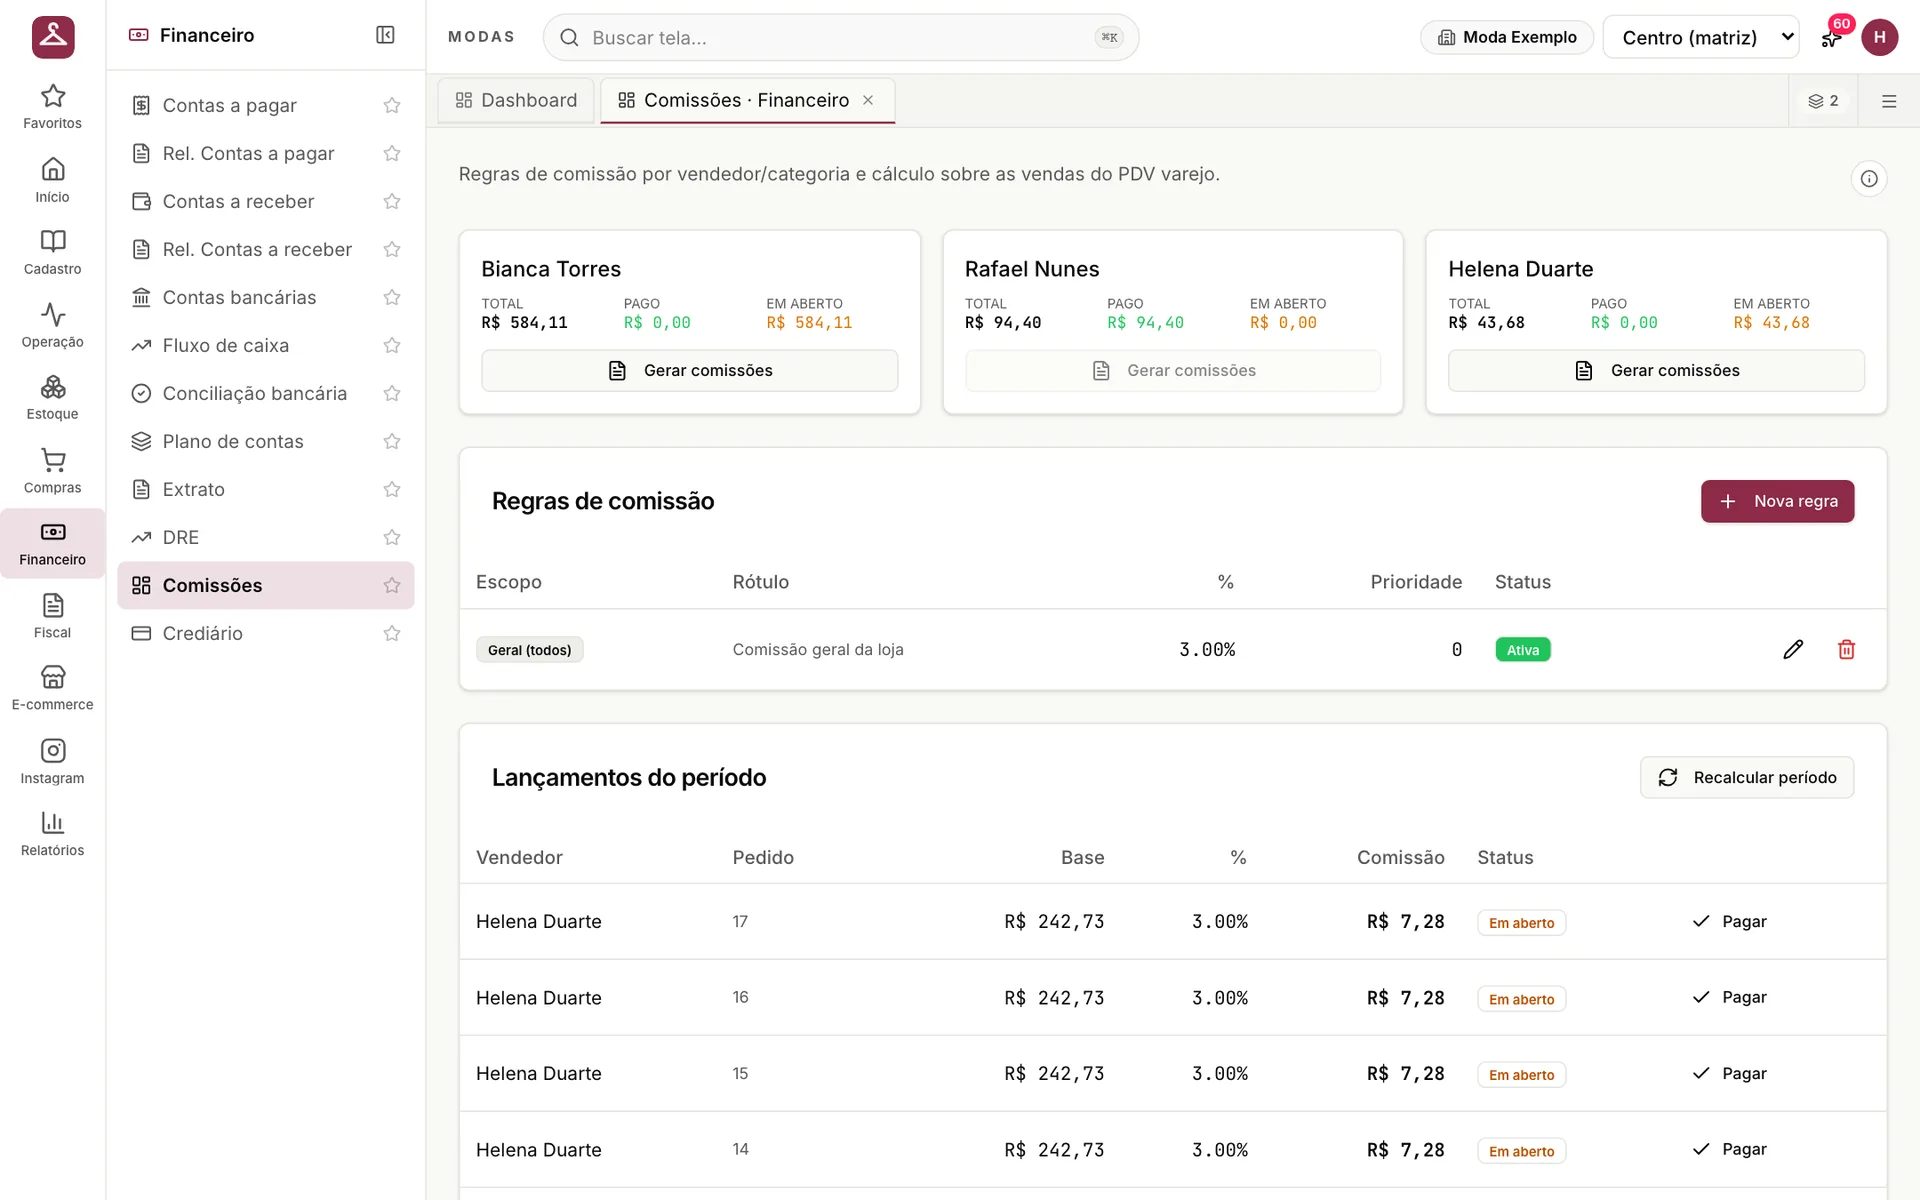The image size is (1920, 1200).
Task: Open the Cadastro book icon
Action: click(52, 253)
